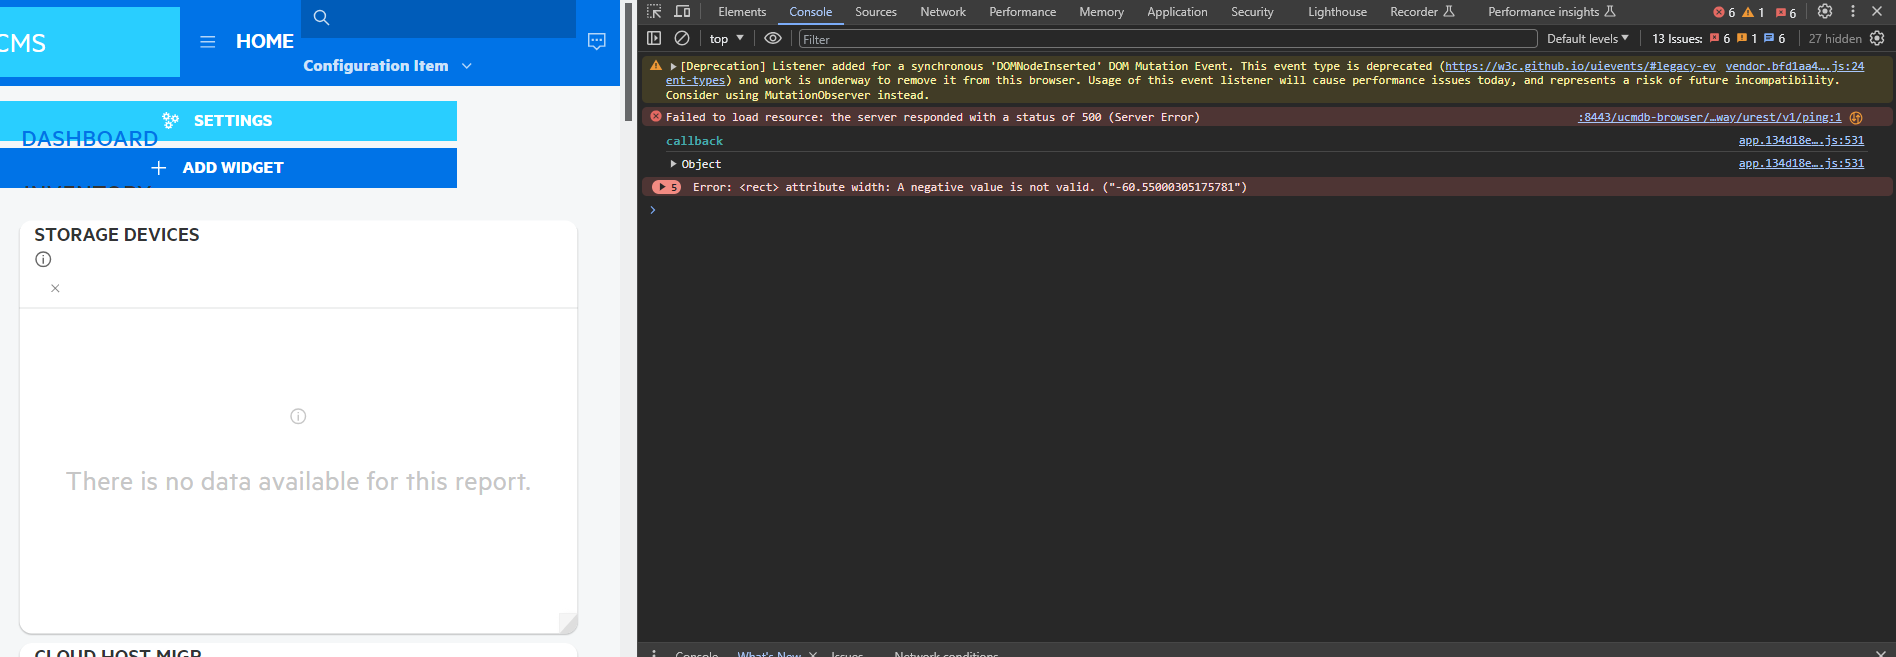Open the DevTools main settings gear
Image resolution: width=1896 pixels, height=657 pixels.
pos(1825,12)
